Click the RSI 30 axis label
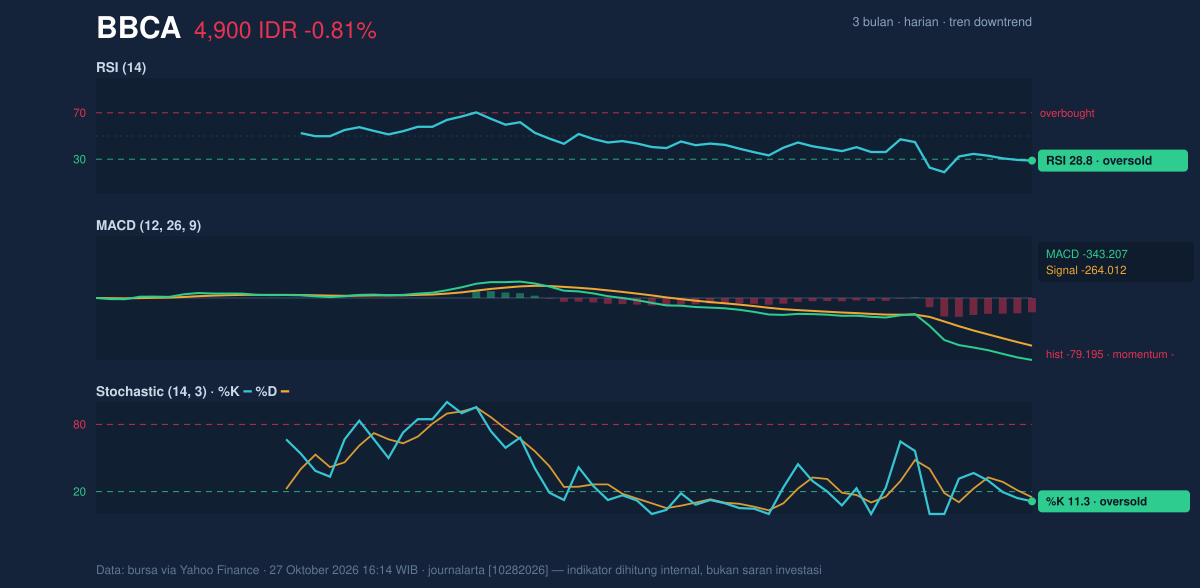Viewport: 1200px width, 588px height. [79, 159]
